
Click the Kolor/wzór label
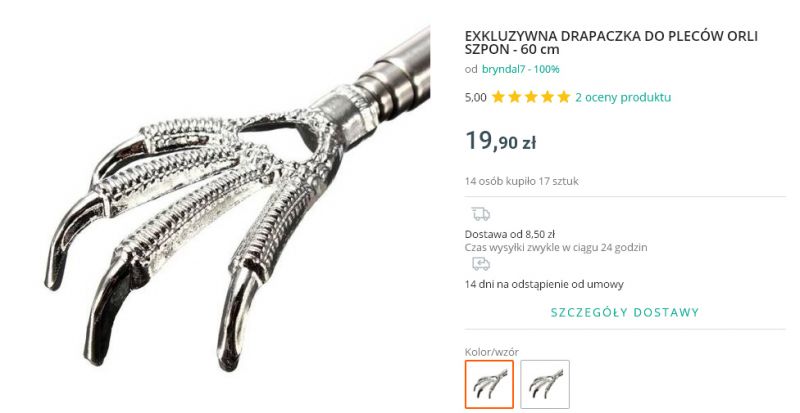click(492, 352)
